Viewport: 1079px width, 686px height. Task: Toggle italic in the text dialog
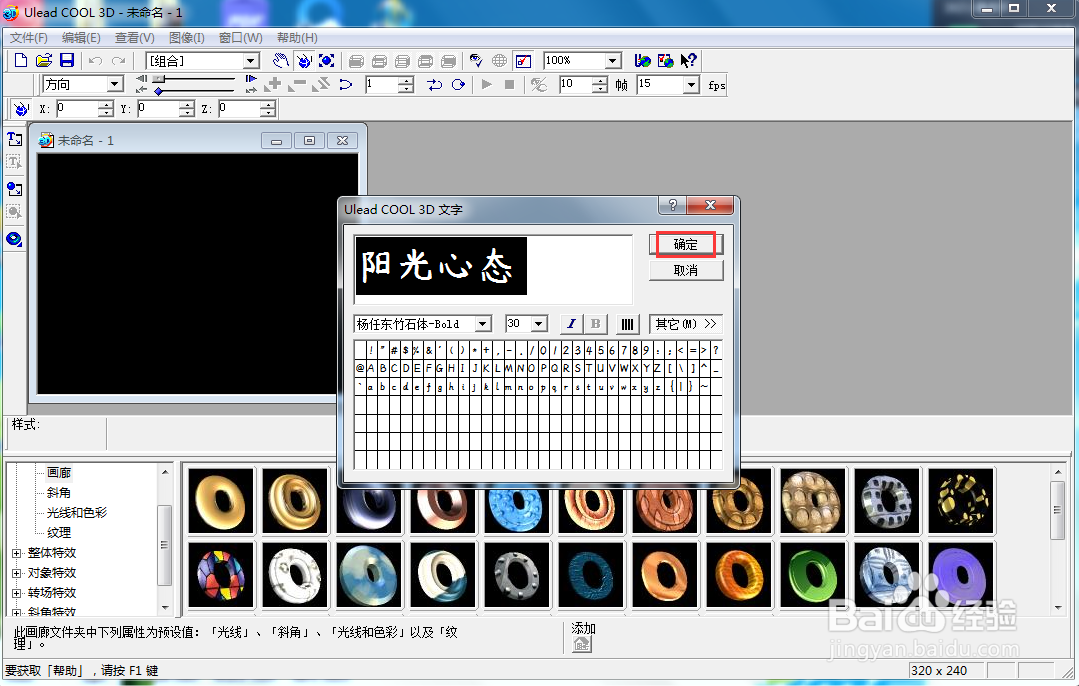[x=570, y=324]
